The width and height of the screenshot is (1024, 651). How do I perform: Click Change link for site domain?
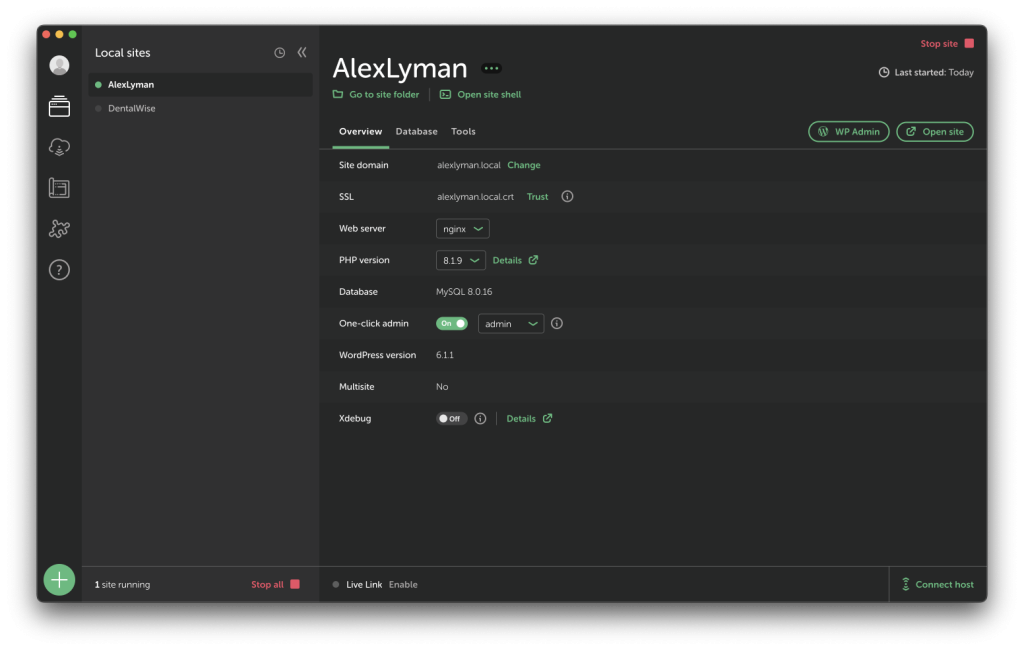point(524,165)
